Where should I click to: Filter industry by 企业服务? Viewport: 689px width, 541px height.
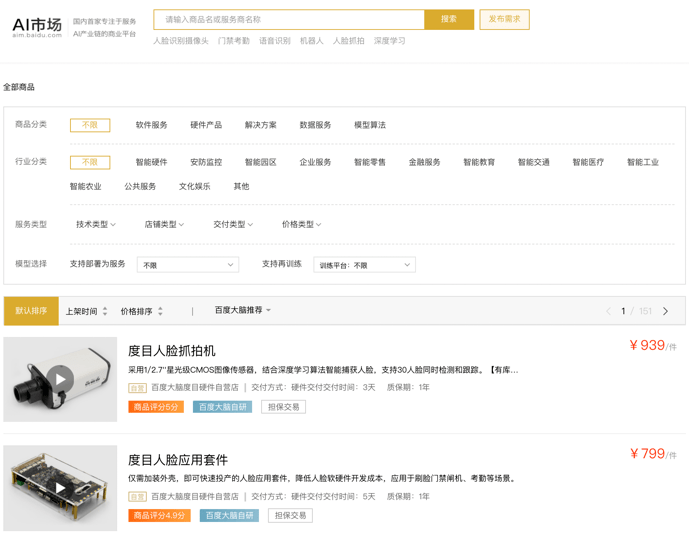click(x=315, y=163)
